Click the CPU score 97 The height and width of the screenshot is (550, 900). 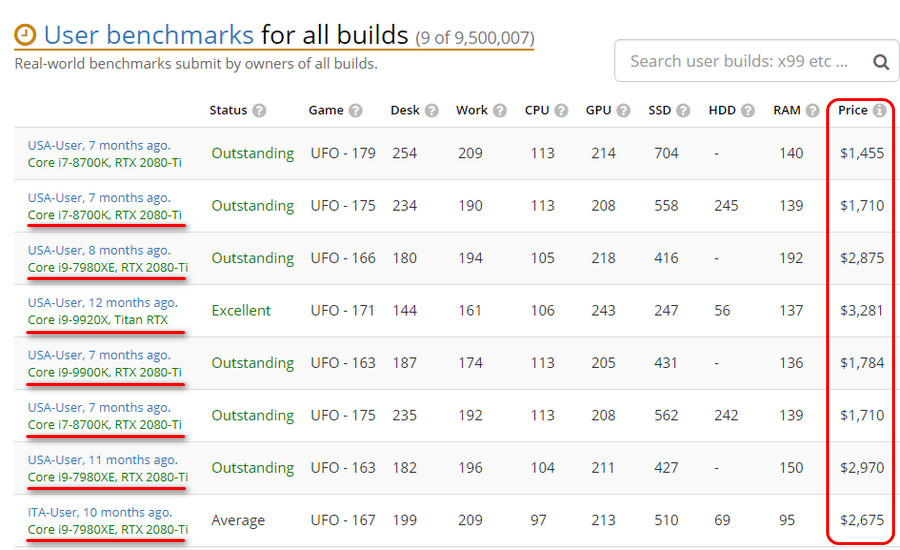tap(538, 520)
